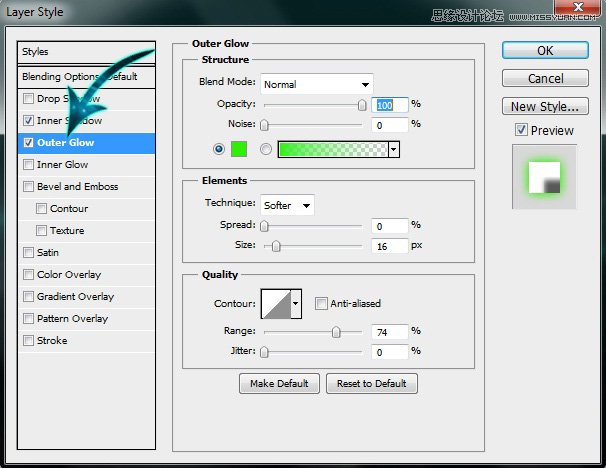The height and width of the screenshot is (468, 606).
Task: Click the Spread slider handle
Action: point(264,226)
